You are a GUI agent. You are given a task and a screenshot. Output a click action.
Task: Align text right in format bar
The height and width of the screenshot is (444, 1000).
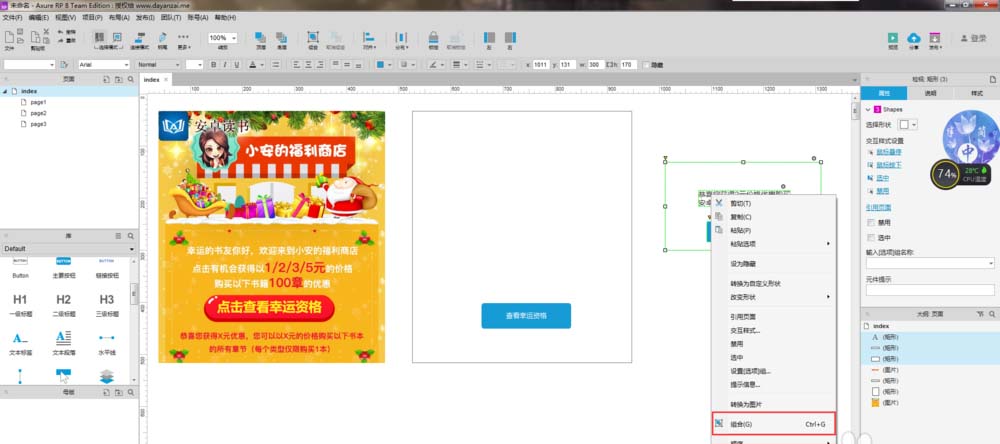pos(321,64)
